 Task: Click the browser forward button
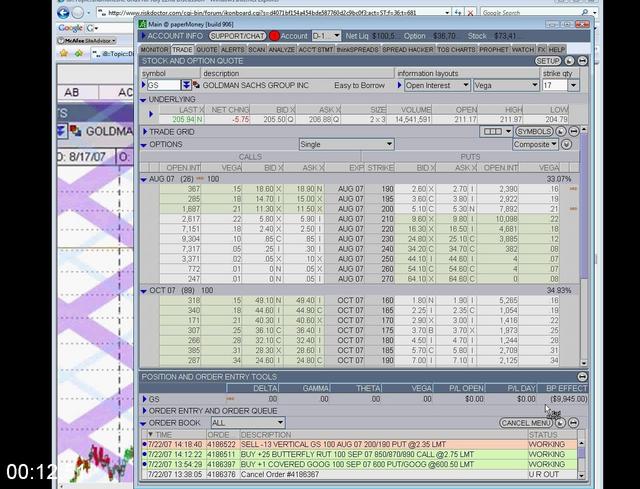pyautogui.click(x=78, y=13)
